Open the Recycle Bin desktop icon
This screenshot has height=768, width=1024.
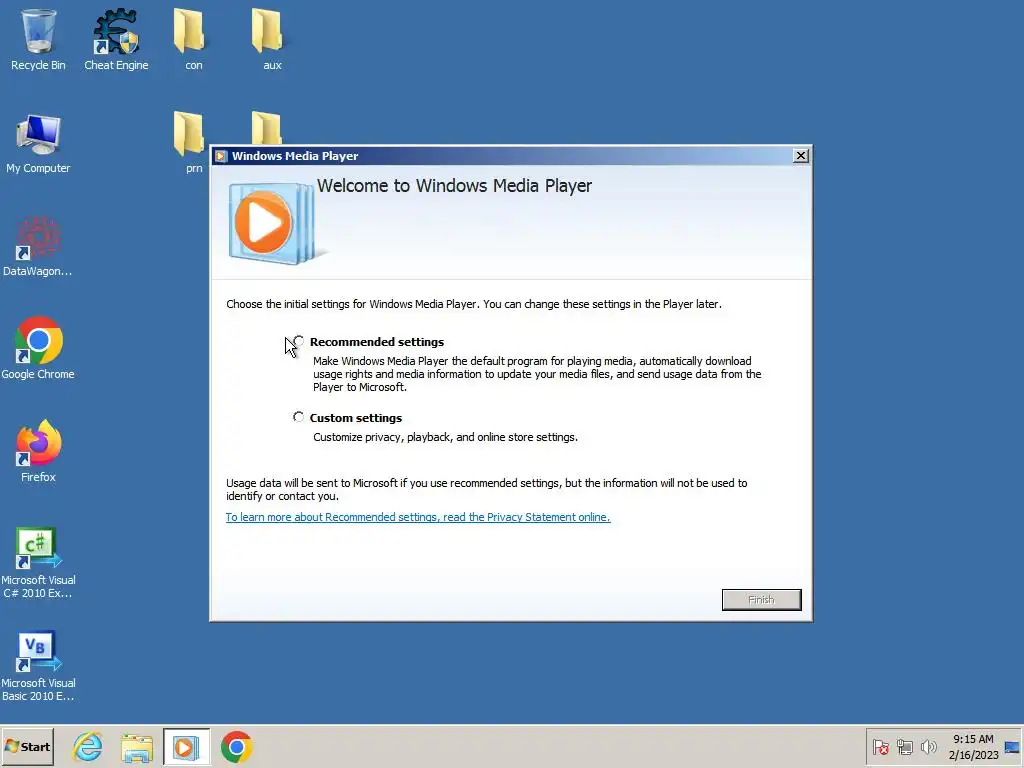[38, 39]
